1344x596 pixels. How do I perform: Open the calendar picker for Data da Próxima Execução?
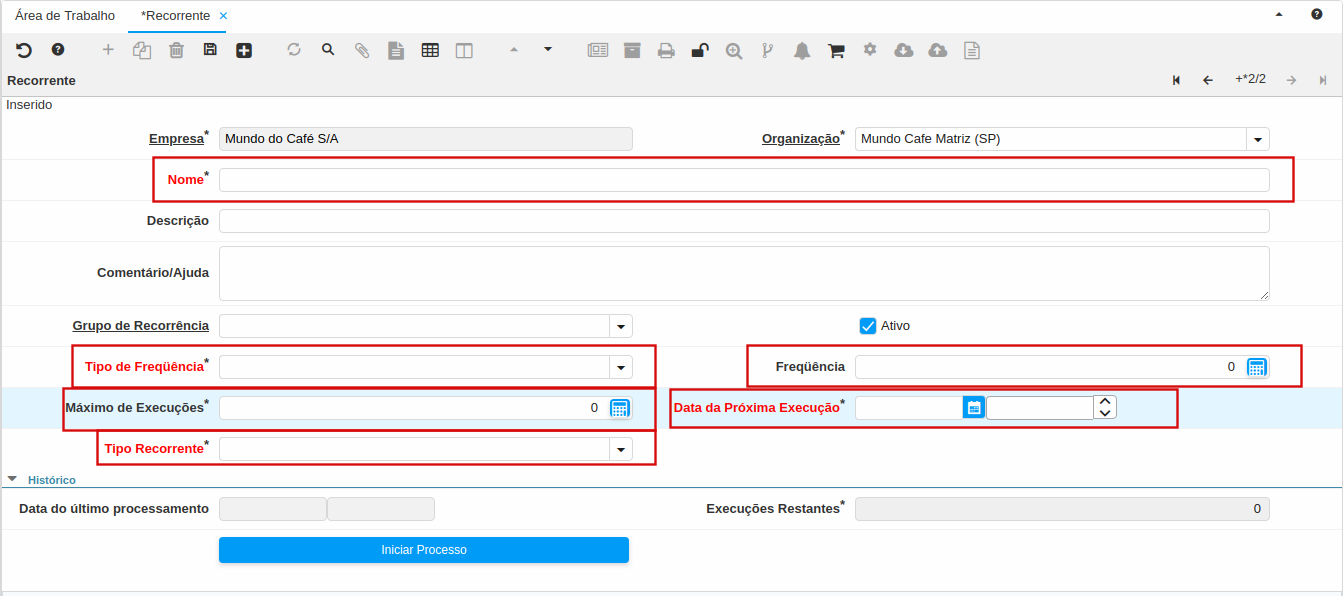pos(974,407)
